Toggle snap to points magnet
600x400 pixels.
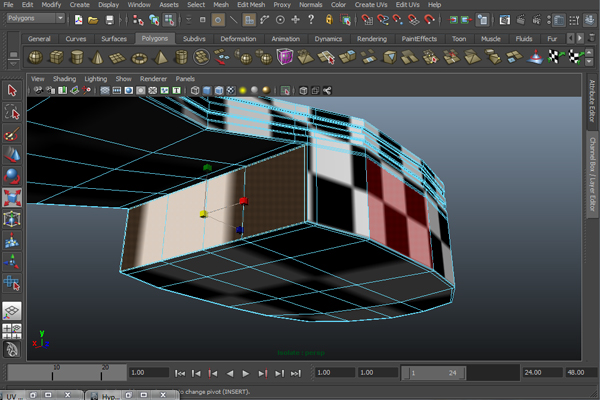pyautogui.click(x=398, y=19)
